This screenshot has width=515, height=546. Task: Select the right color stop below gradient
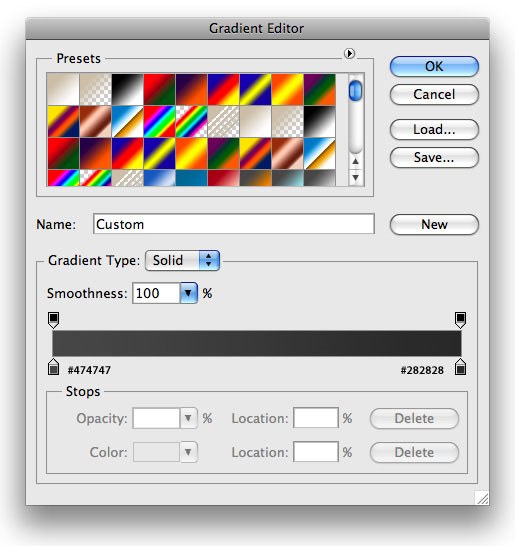460,367
